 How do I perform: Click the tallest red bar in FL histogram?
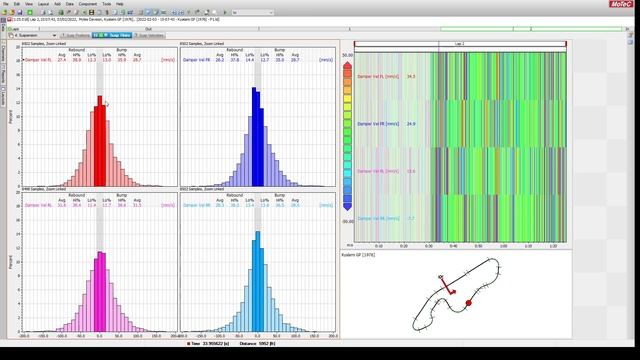point(100,141)
